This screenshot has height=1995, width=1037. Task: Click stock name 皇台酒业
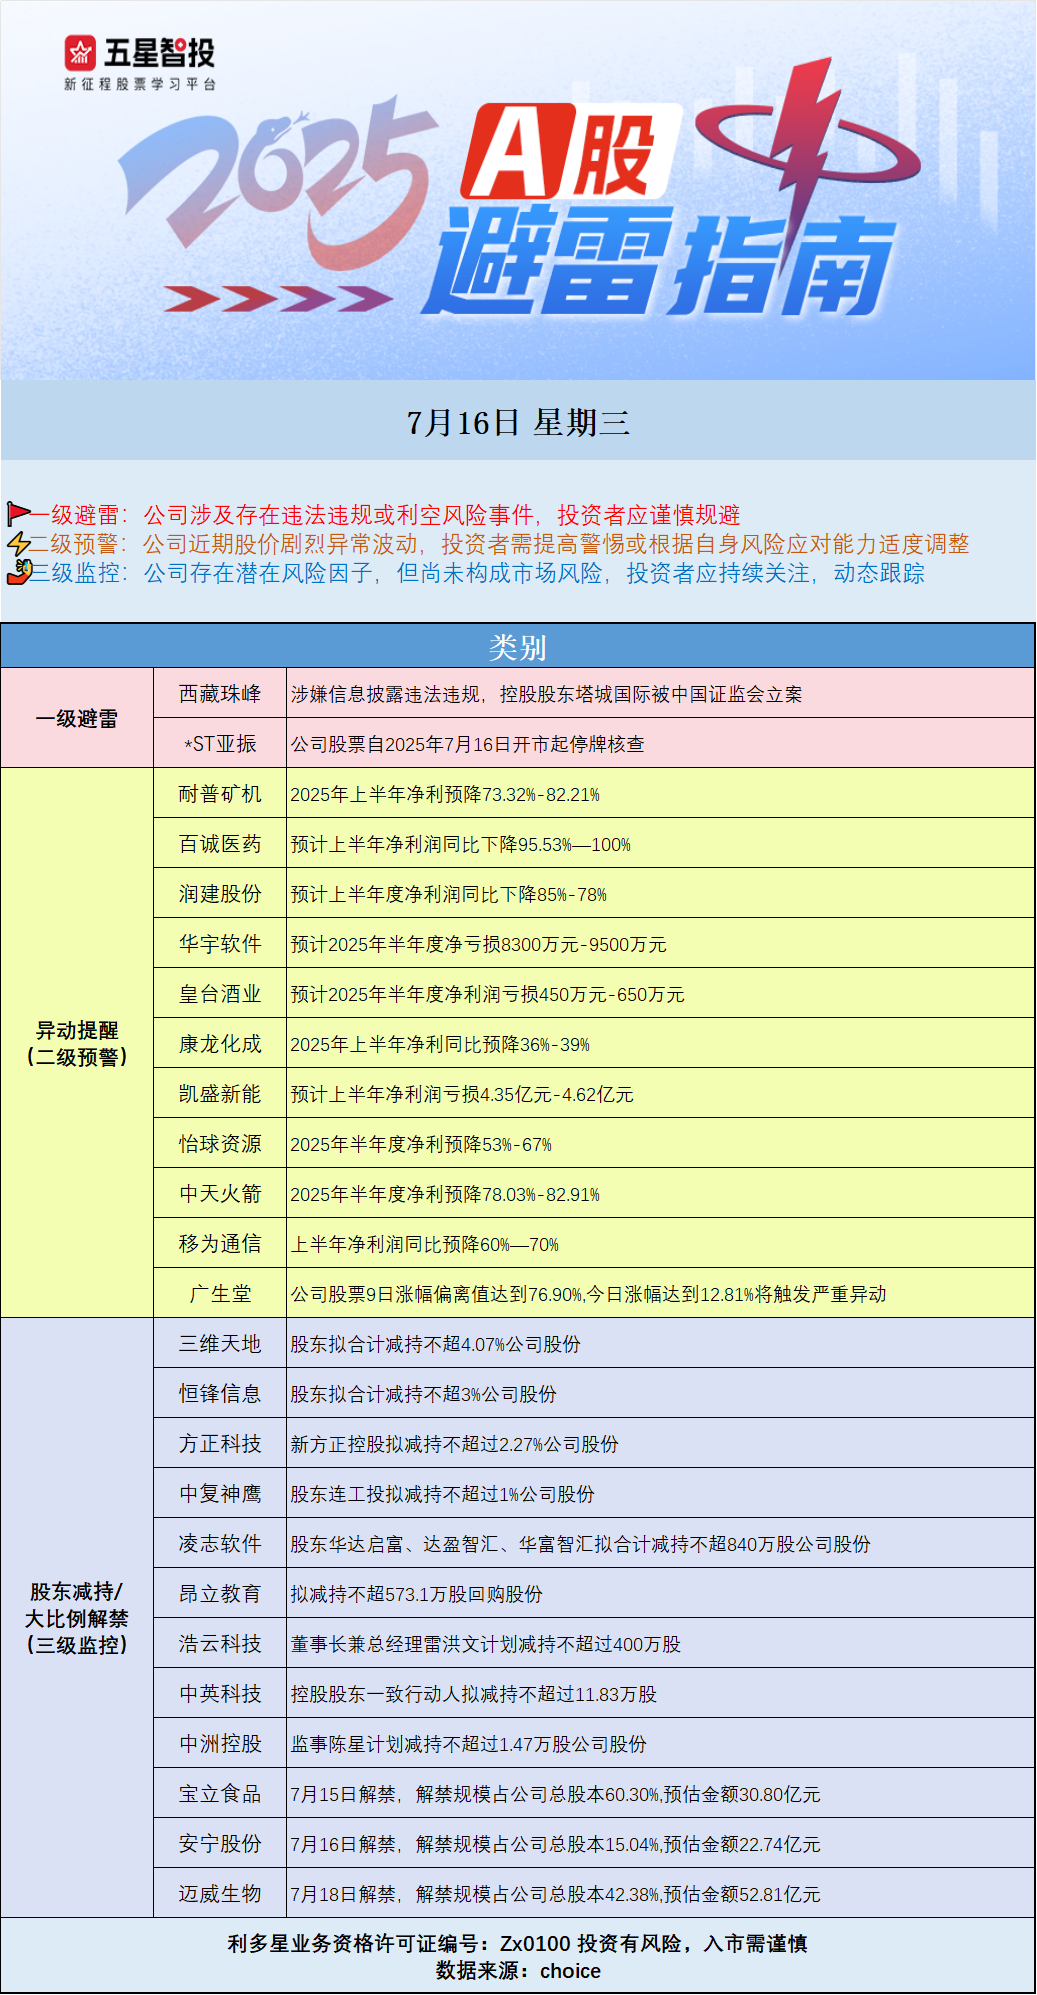[220, 994]
